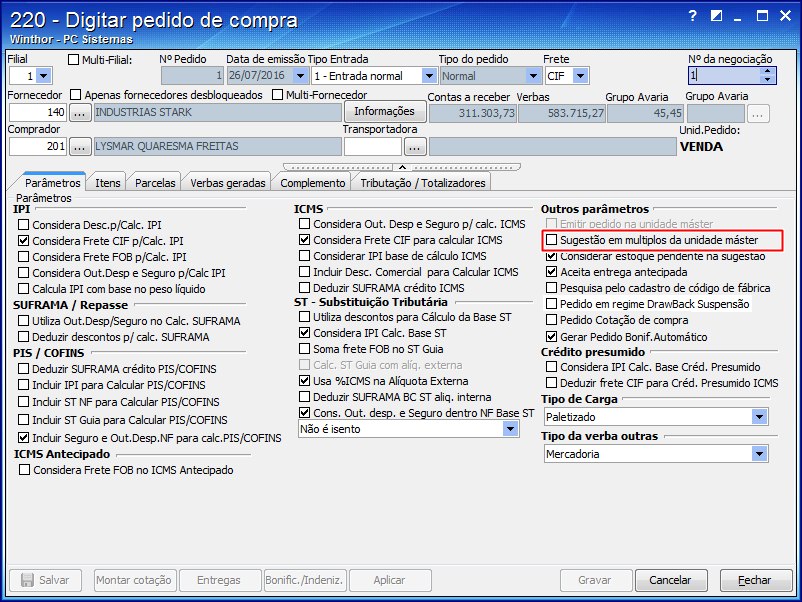Open the Verbas geradas tab
The height and width of the screenshot is (602, 802).
point(228,183)
